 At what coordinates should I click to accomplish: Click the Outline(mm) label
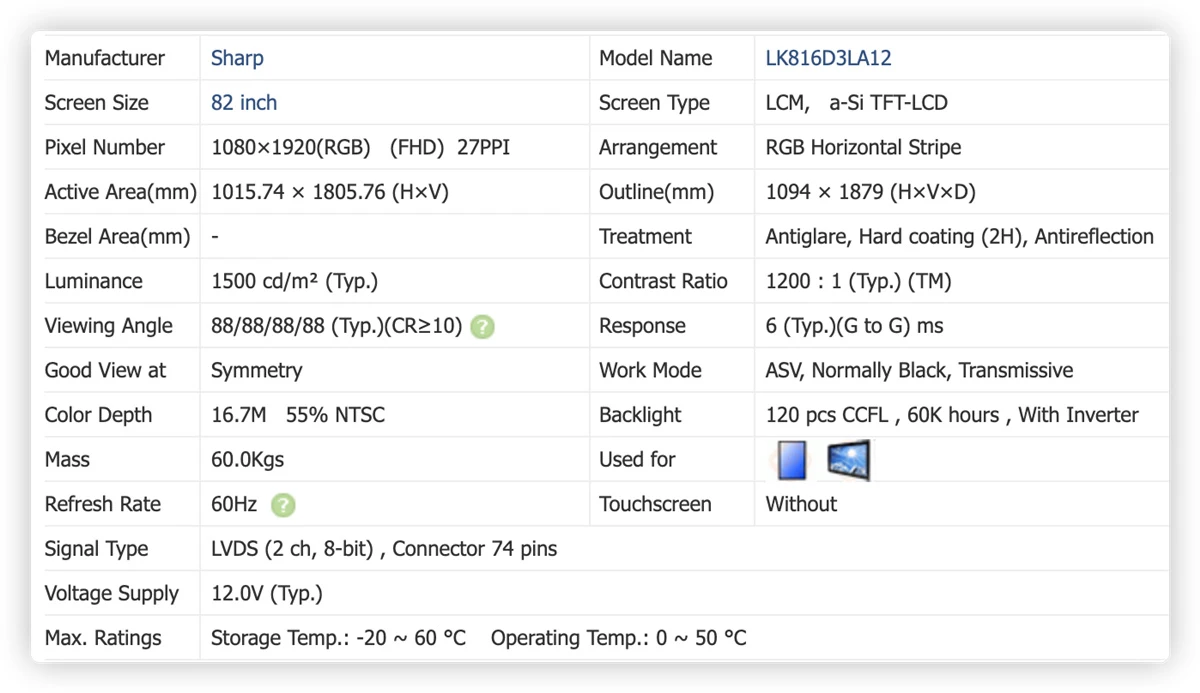[657, 192]
